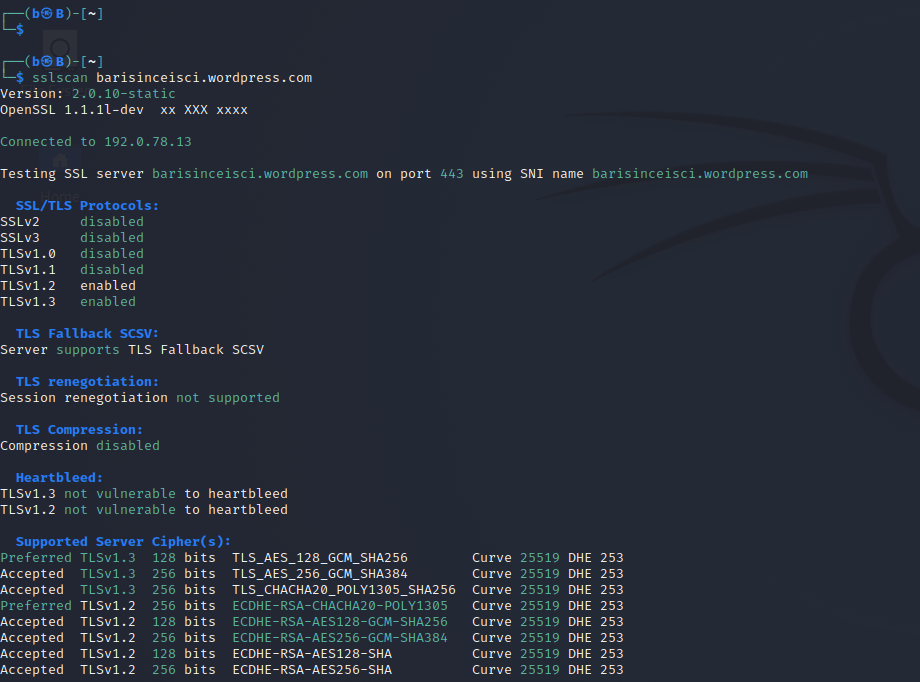920x682 pixels.
Task: Click the TLSv1.3 enabled status
Action: (x=108, y=301)
